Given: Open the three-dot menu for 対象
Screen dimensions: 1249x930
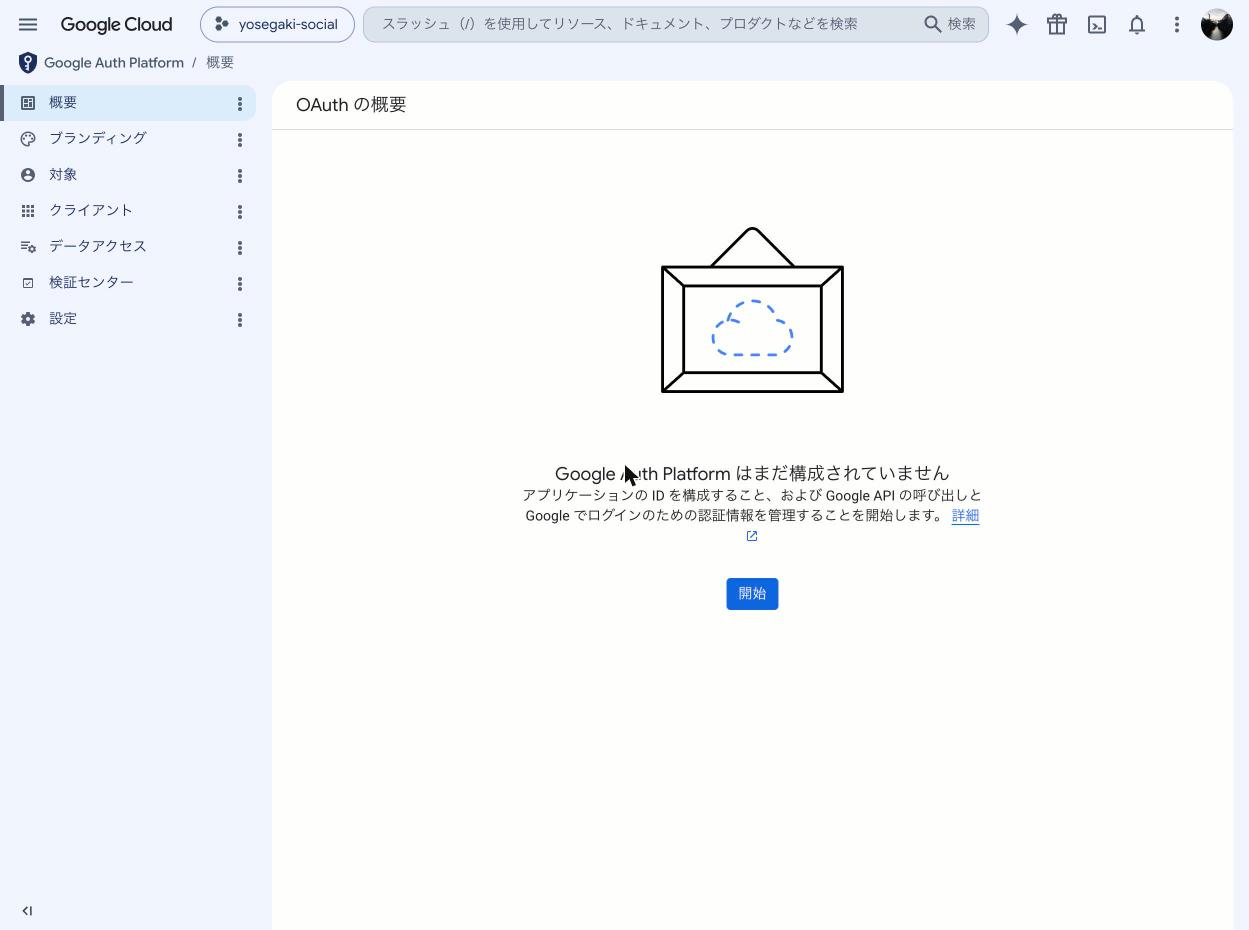Looking at the screenshot, I should pos(240,176).
